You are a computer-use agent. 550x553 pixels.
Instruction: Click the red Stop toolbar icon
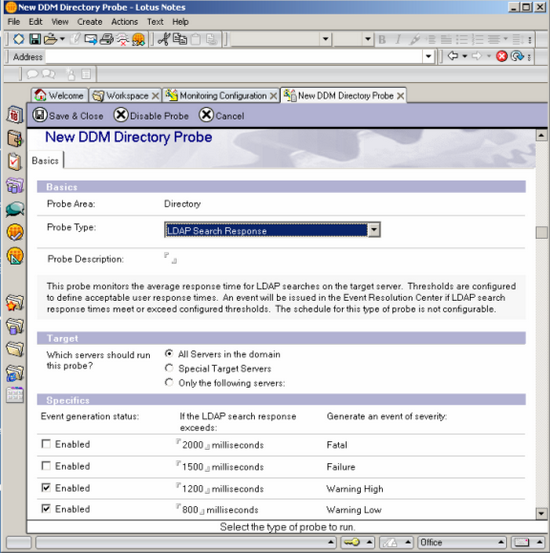(x=502, y=56)
